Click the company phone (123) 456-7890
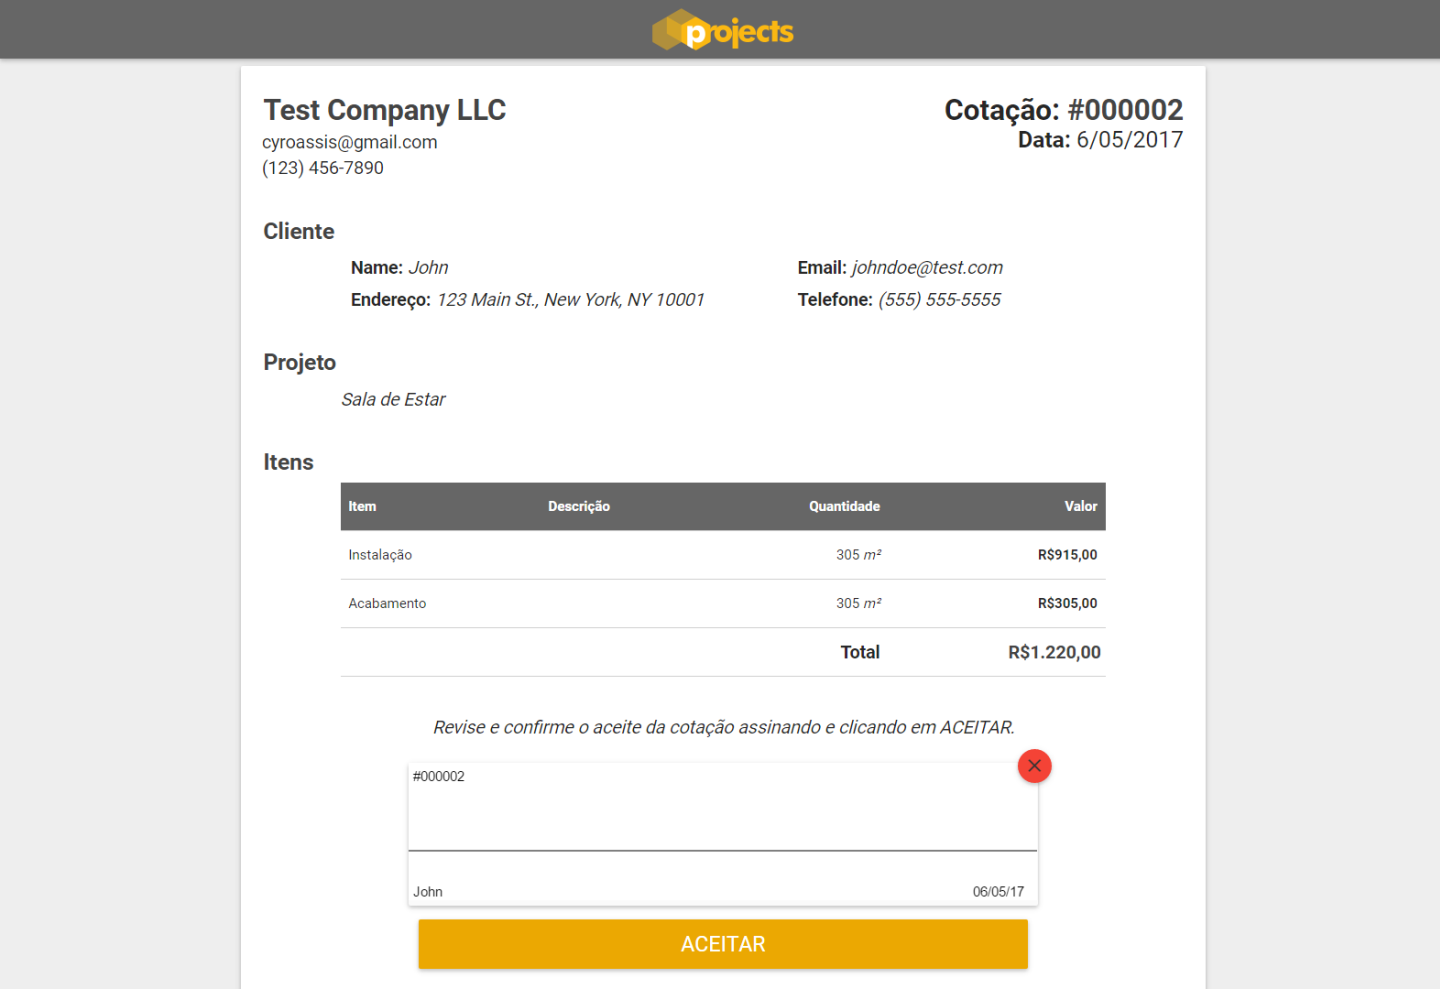 323,168
